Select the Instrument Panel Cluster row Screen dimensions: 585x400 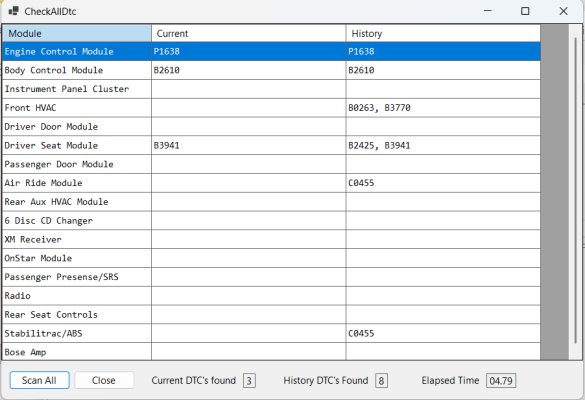[x=271, y=89]
